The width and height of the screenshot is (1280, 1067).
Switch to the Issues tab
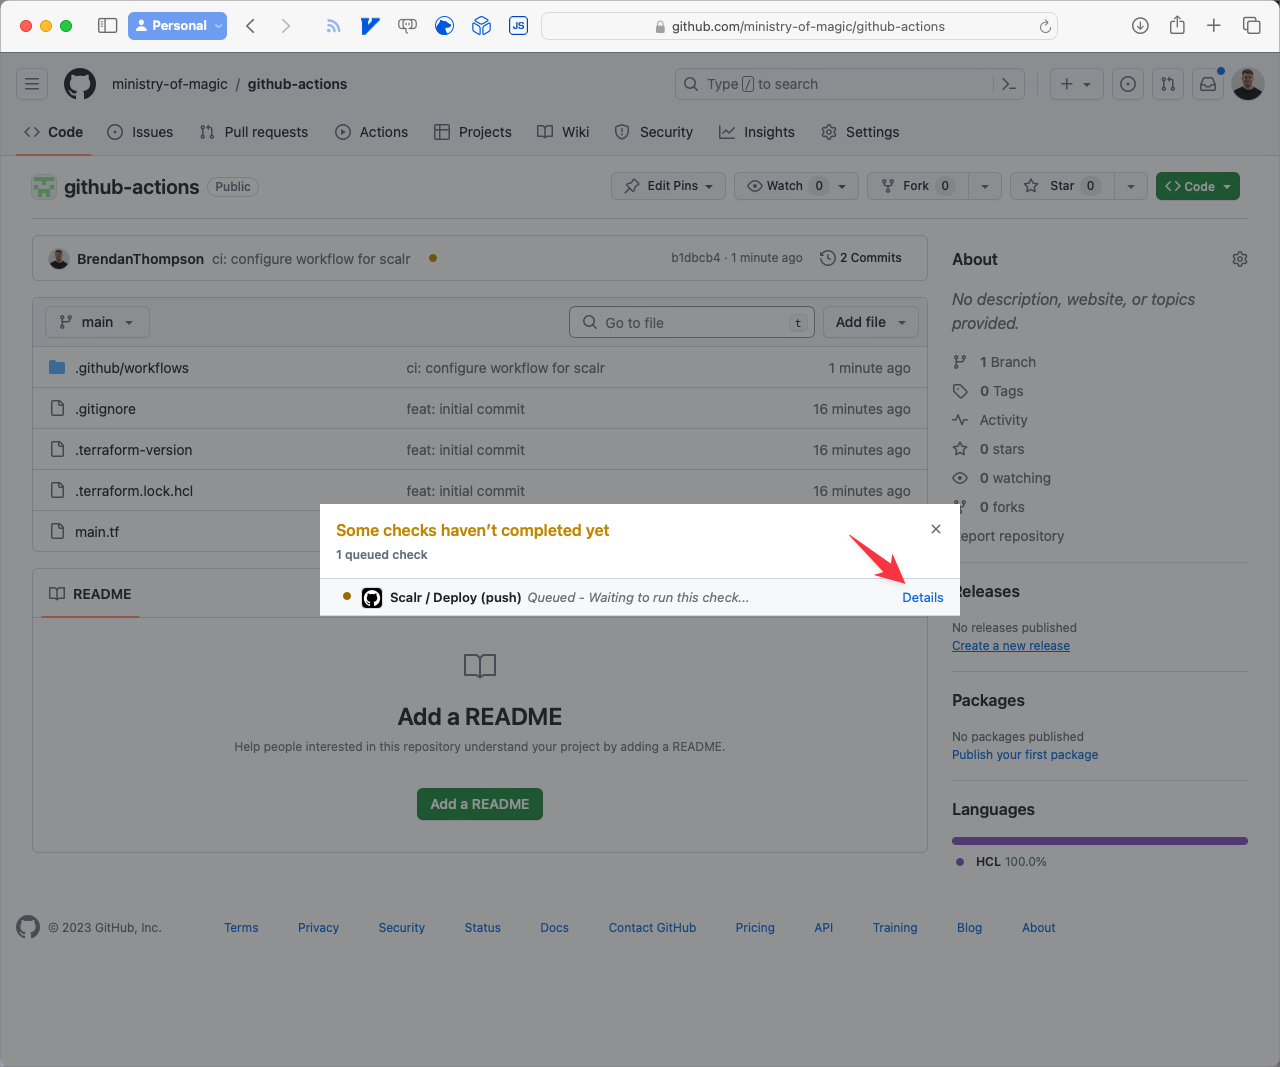click(140, 132)
